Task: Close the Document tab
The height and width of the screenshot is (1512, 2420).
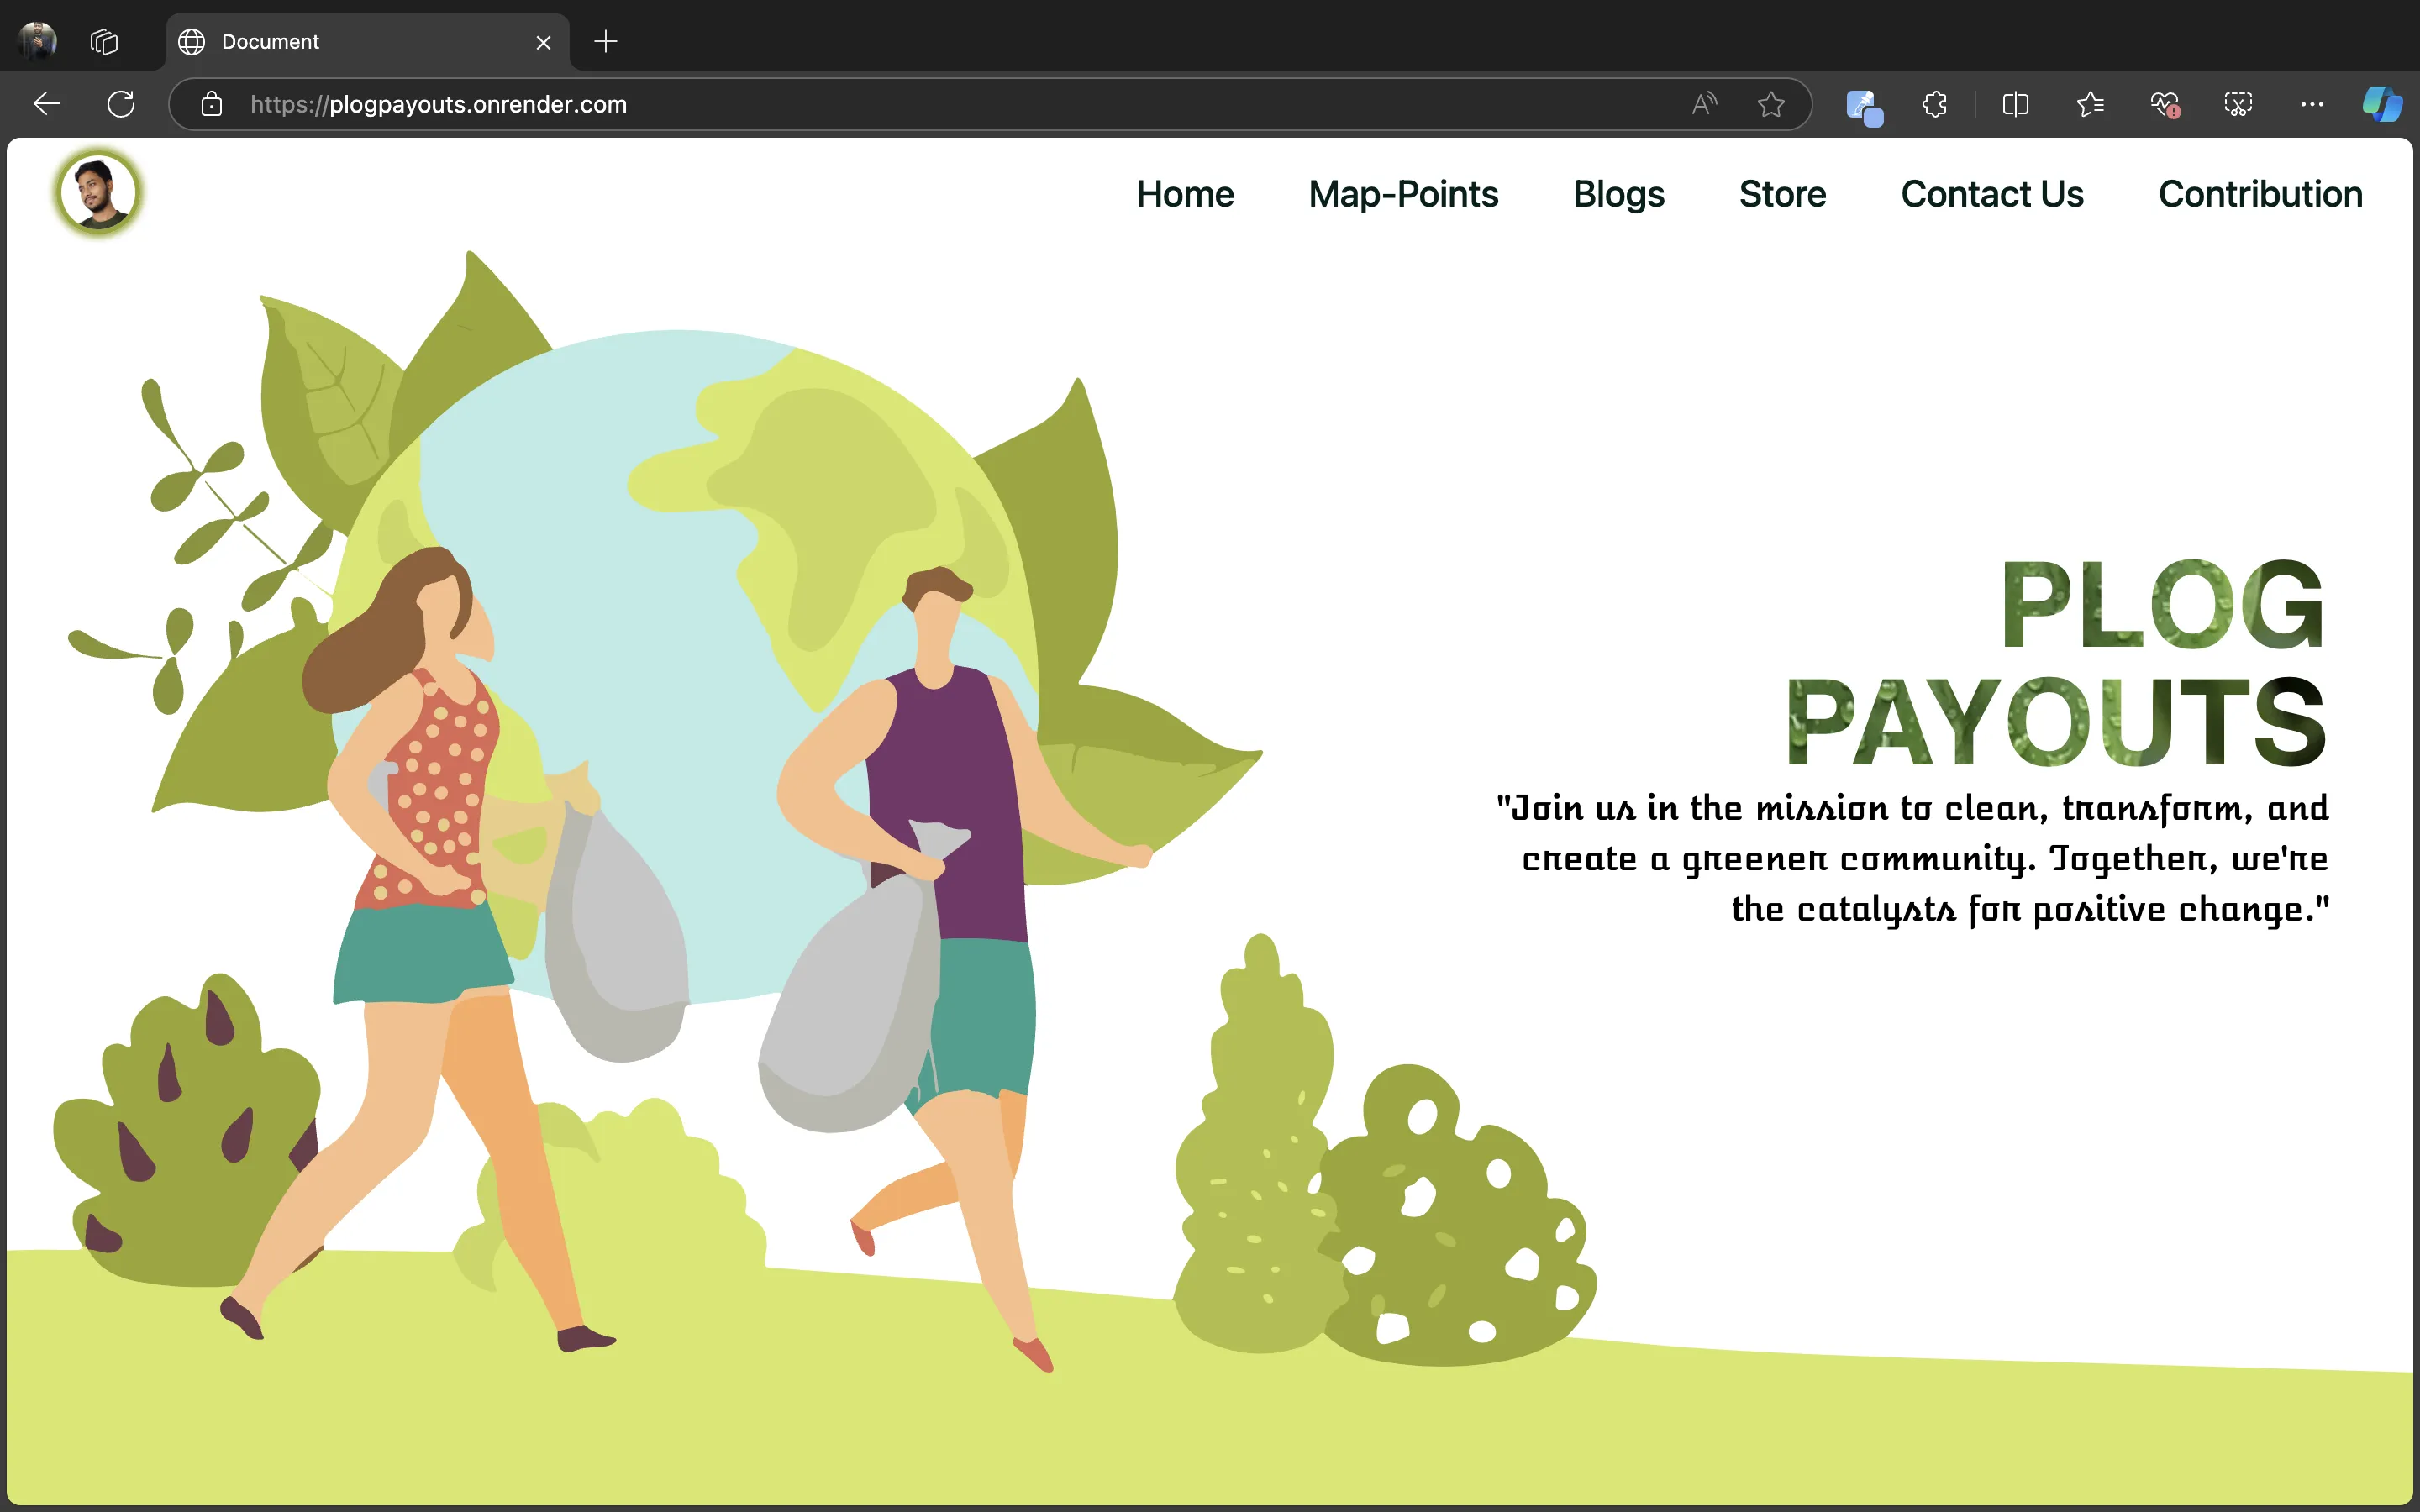Action: 543,42
